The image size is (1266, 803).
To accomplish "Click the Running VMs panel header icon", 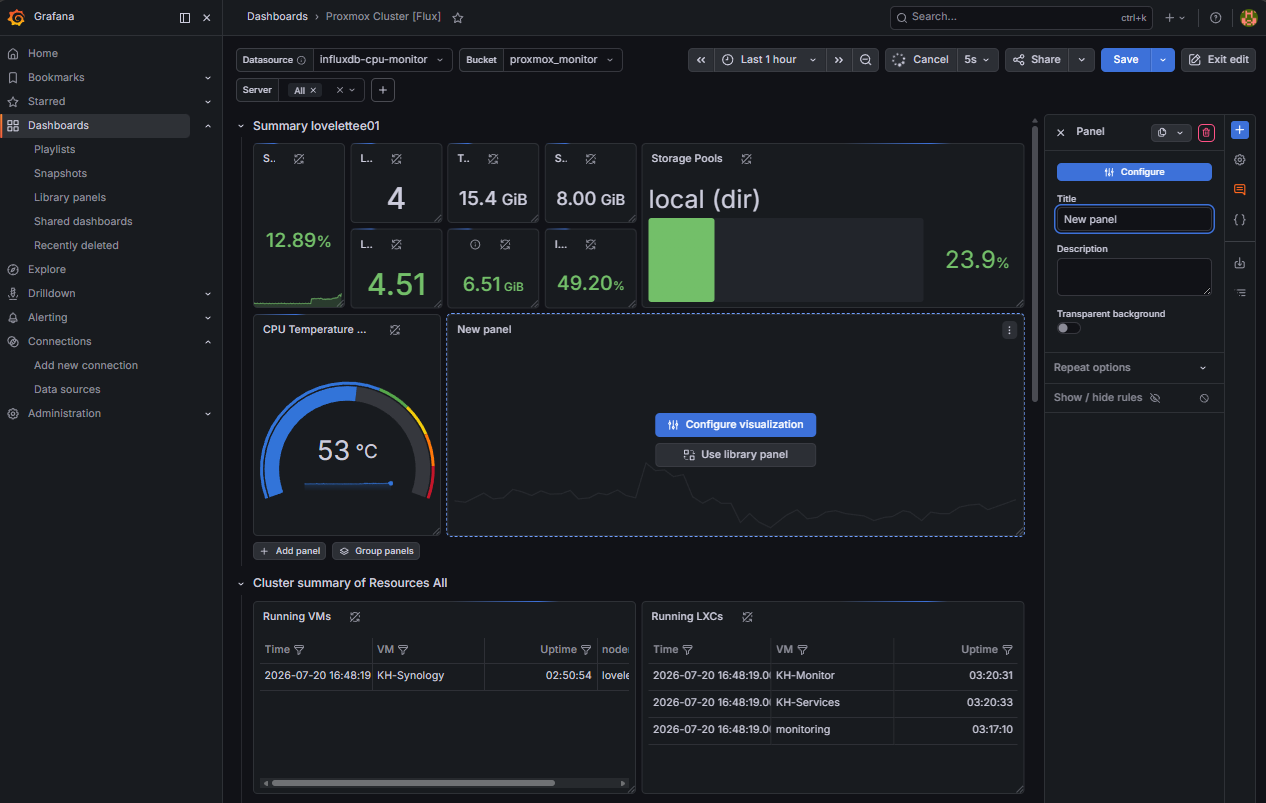I will click(355, 617).
